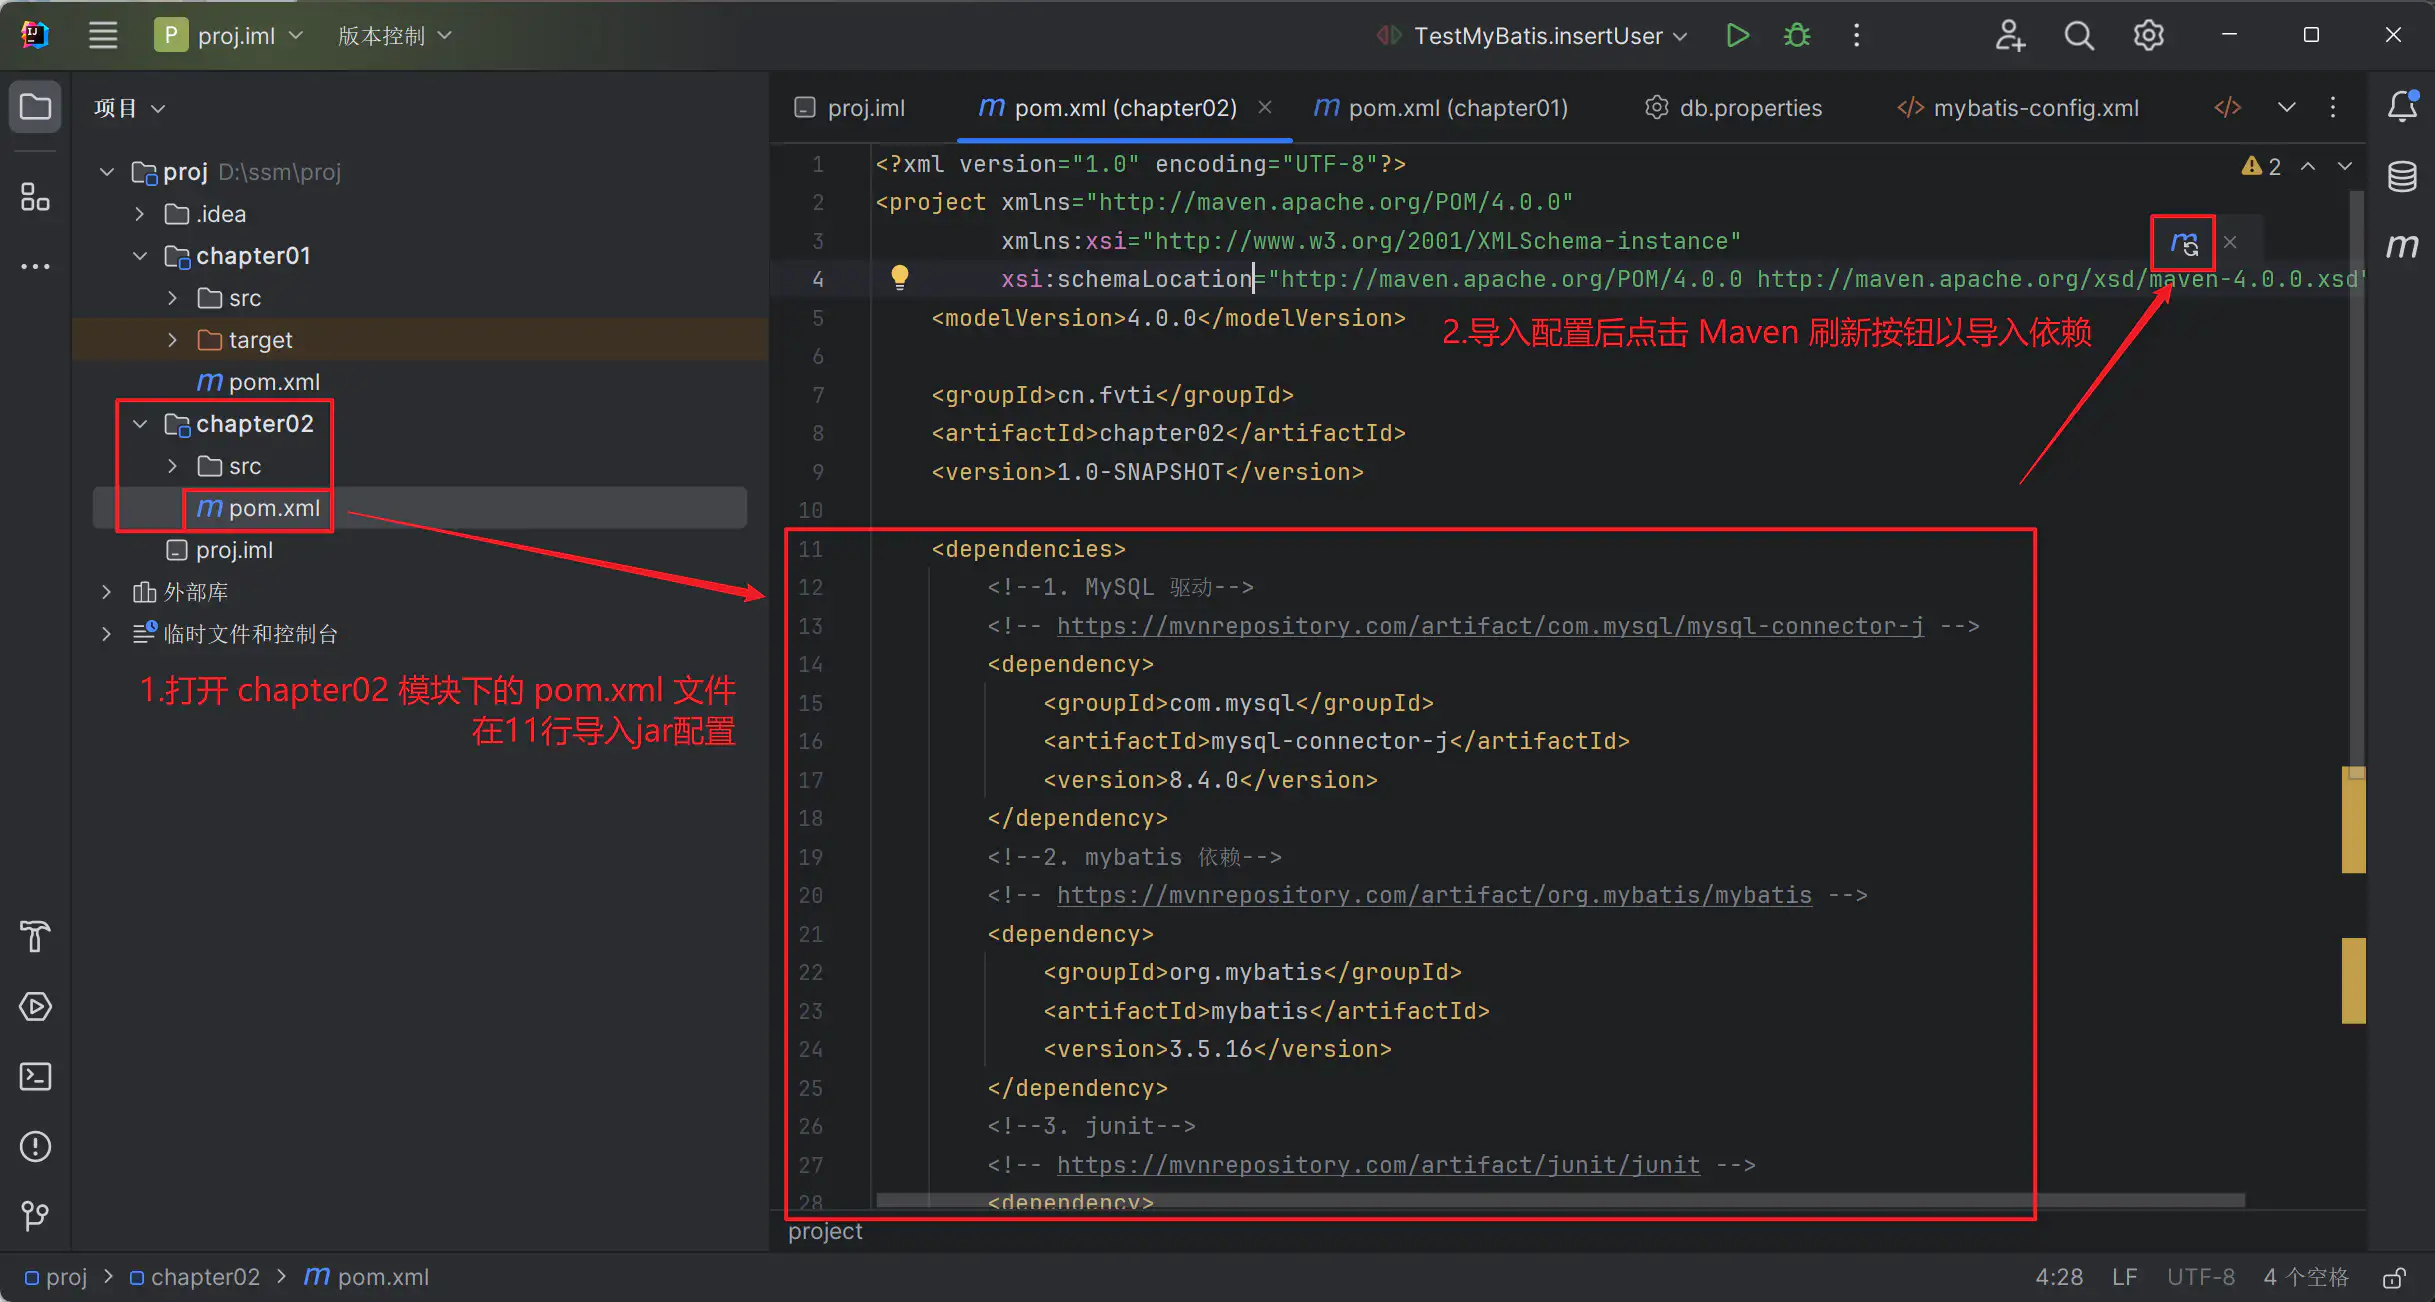Toggle read-only lock icon in status bar
2435x1302 pixels.
[2394, 1277]
